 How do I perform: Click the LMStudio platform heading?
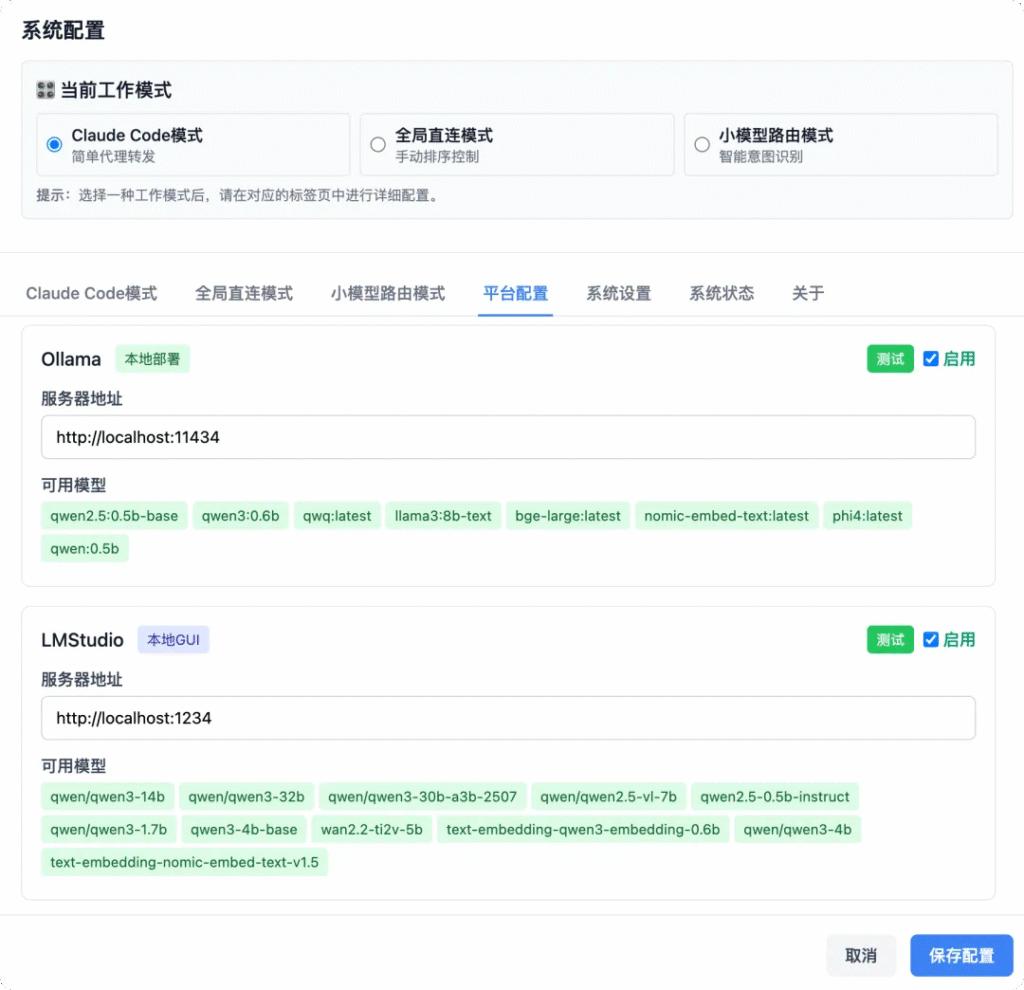82,640
